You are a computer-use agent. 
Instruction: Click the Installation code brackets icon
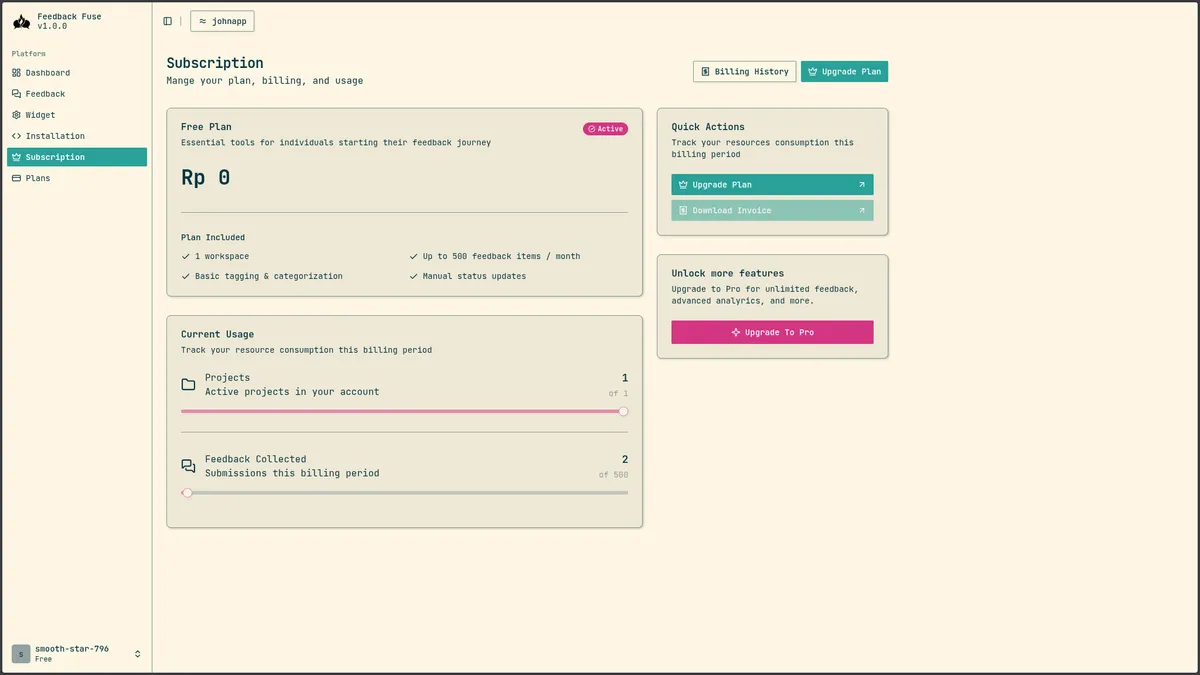(x=16, y=135)
